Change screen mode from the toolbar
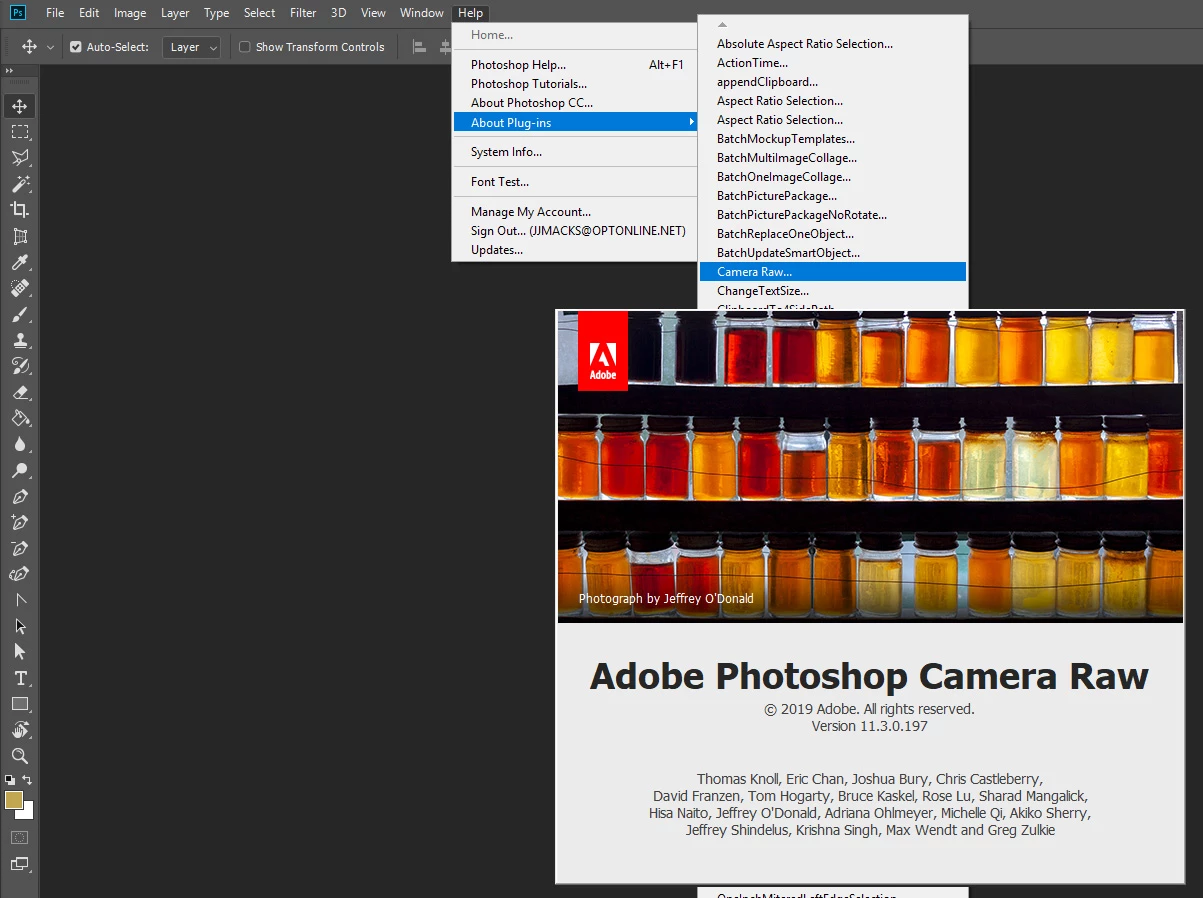1203x898 pixels. [20, 863]
